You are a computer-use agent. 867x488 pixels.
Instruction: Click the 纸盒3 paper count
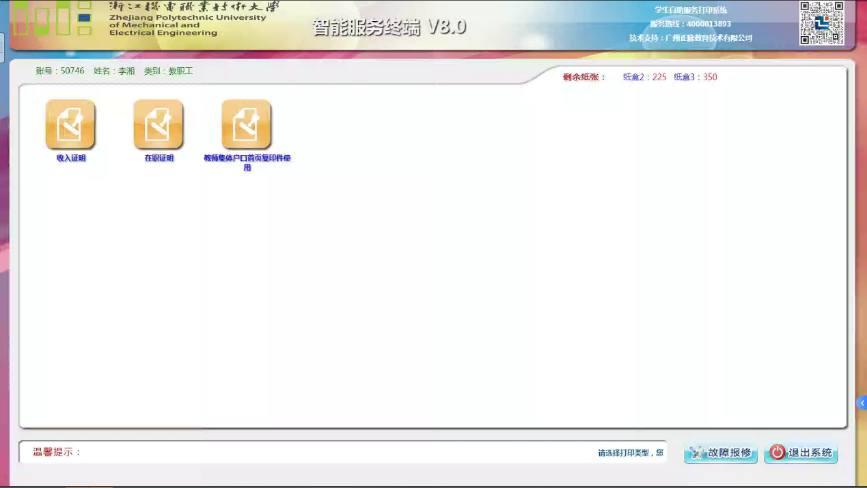click(x=695, y=77)
